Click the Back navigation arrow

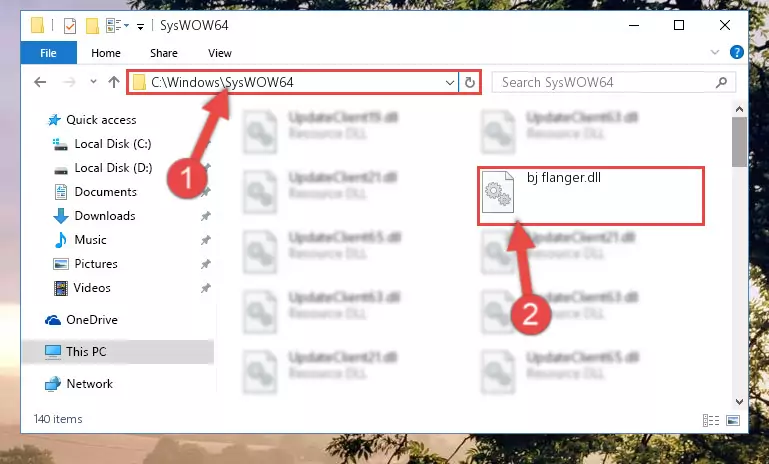[40, 82]
